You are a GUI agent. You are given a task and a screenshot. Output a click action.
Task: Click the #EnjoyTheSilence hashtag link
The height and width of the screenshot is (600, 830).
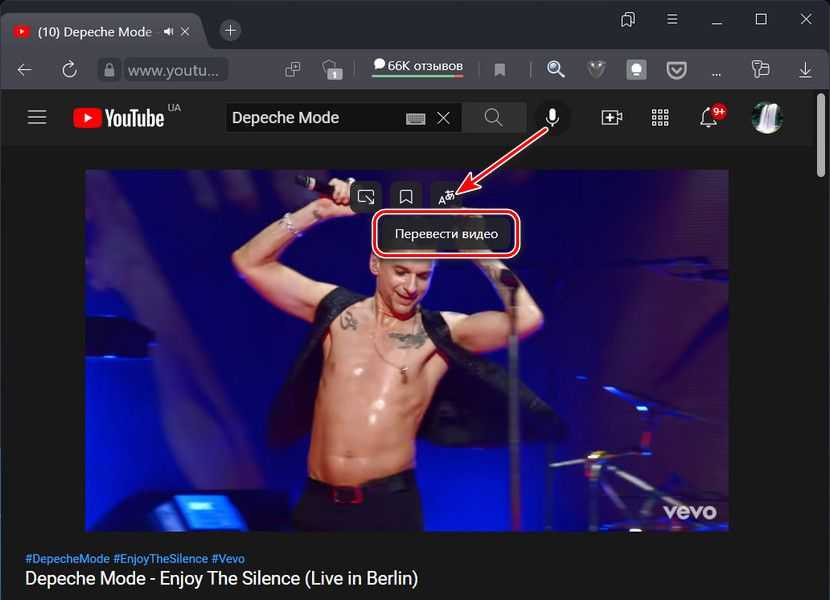[160, 558]
